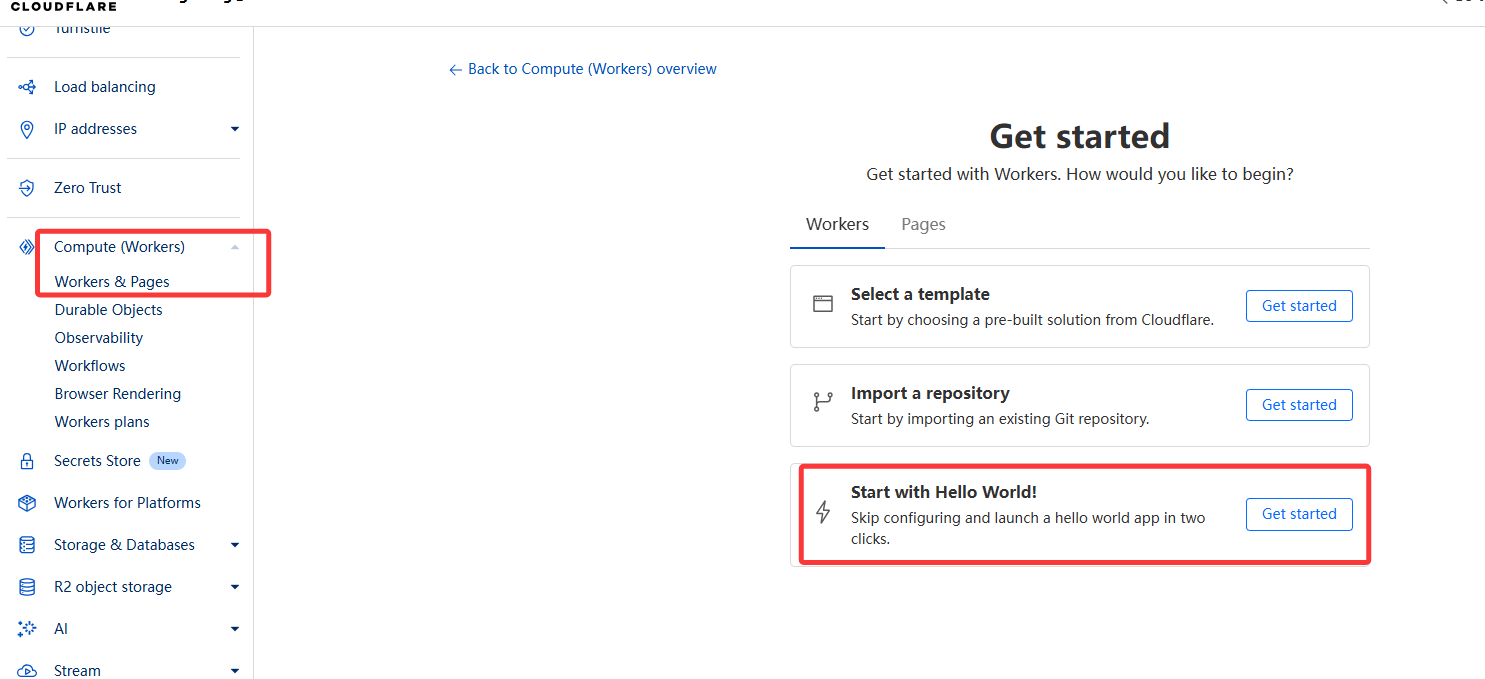Image resolution: width=1485 pixels, height=679 pixels.
Task: Click the Import a repository git branch icon
Action: click(x=823, y=402)
